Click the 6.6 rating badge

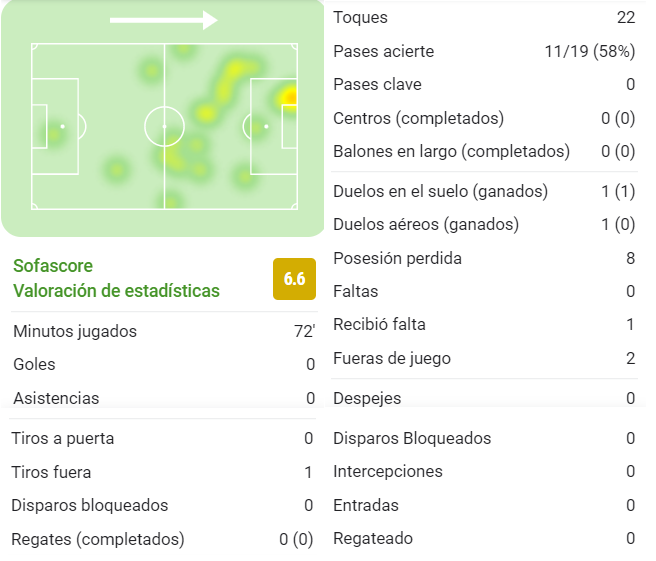point(294,279)
